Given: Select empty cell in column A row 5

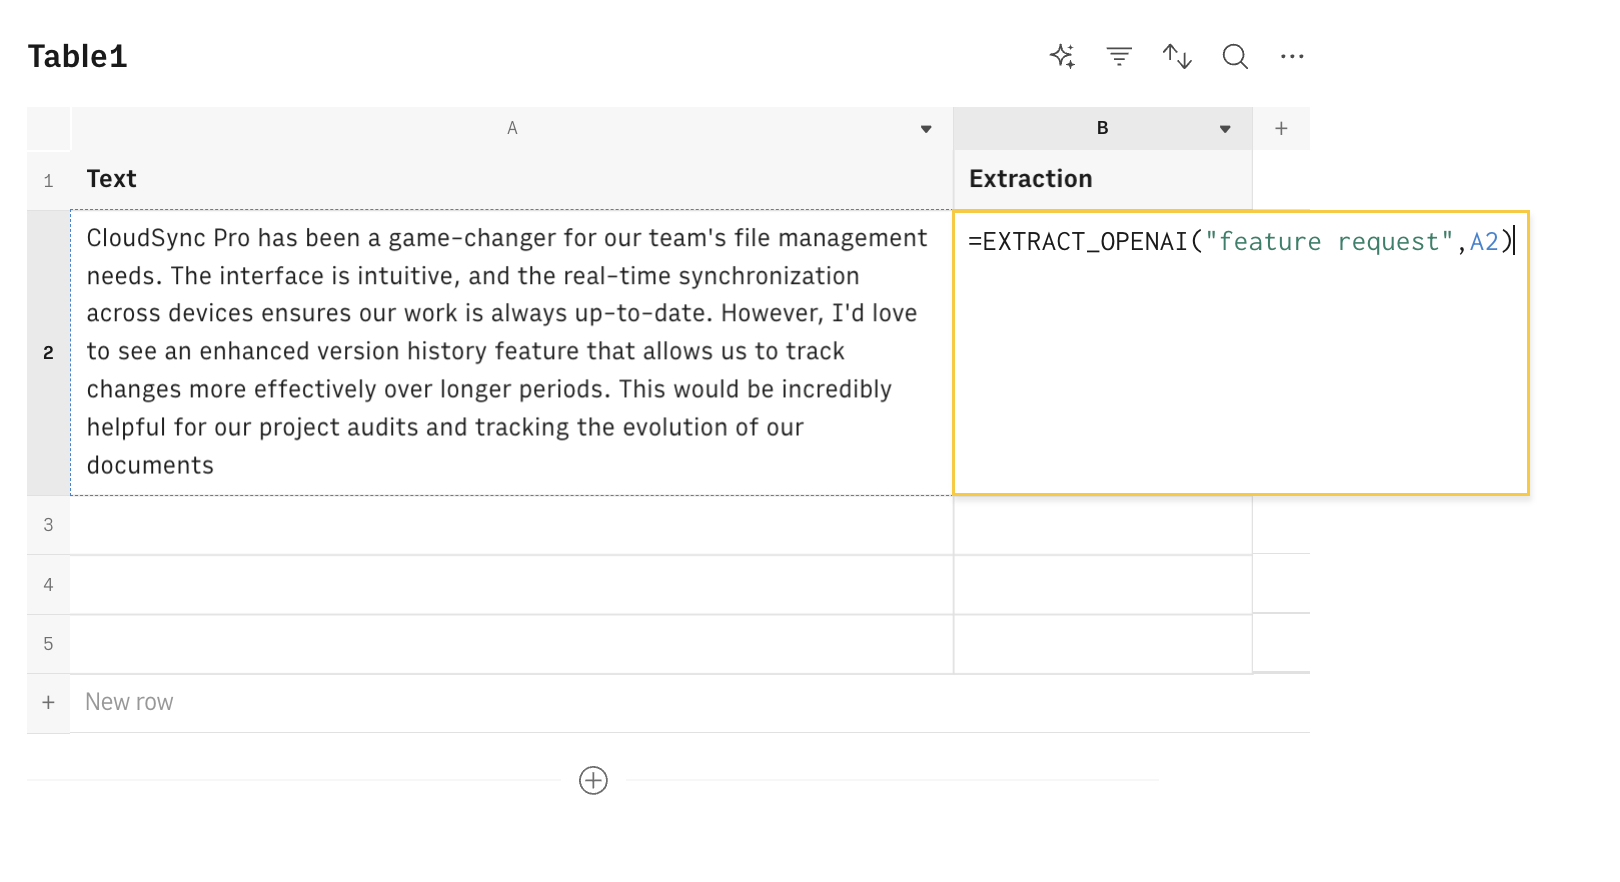Looking at the screenshot, I should 512,643.
